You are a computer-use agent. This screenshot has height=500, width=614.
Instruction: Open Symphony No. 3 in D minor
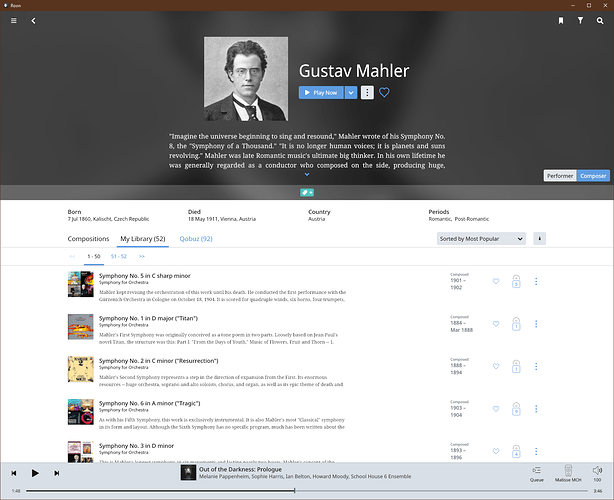136,446
